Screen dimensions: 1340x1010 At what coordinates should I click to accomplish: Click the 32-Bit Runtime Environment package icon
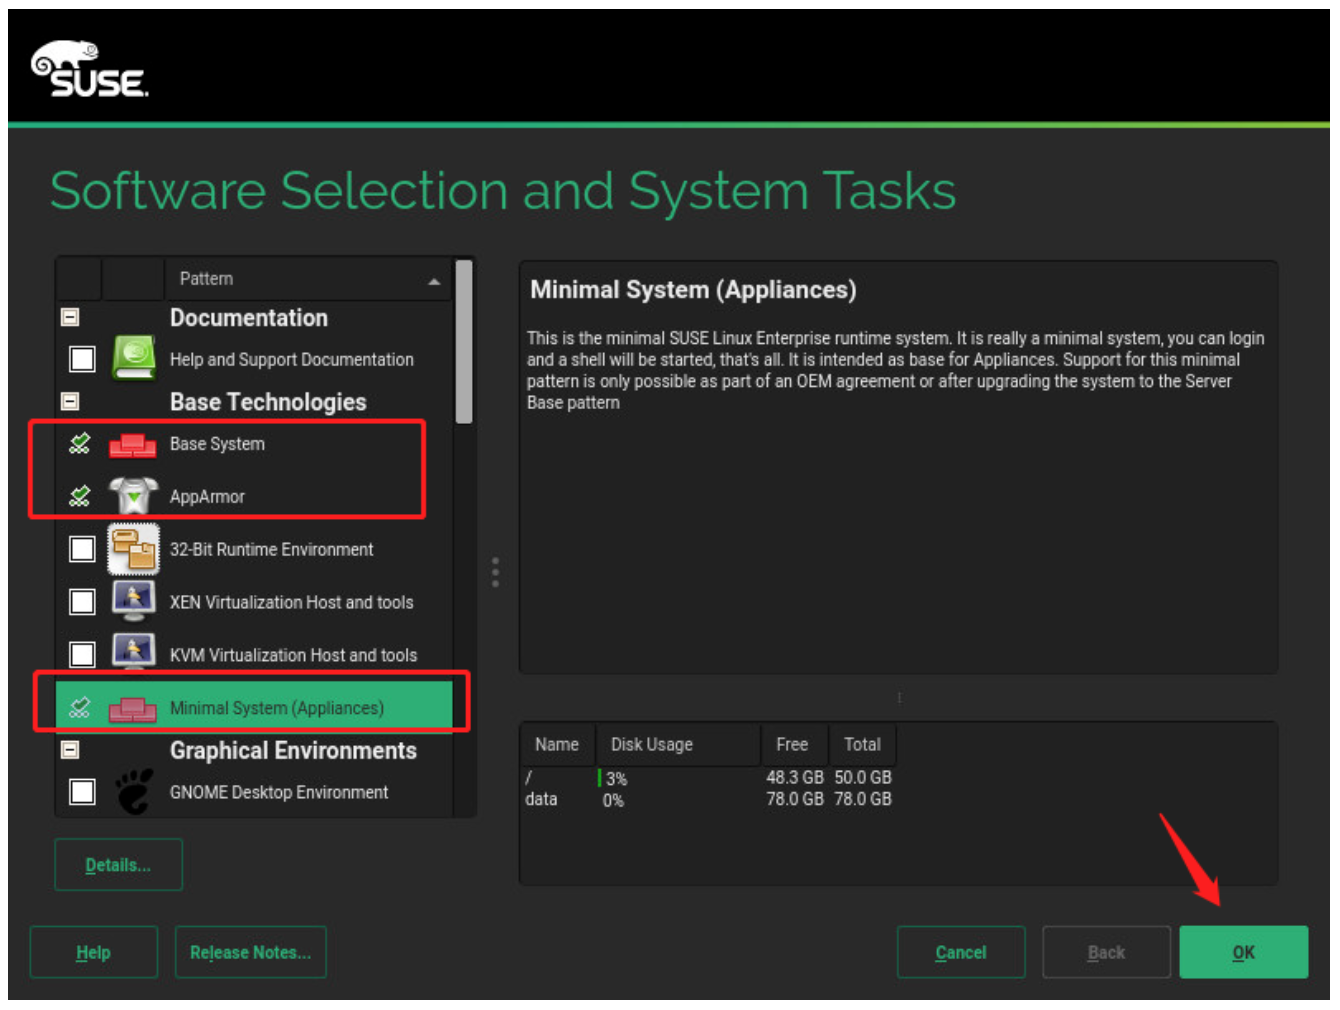pos(133,549)
